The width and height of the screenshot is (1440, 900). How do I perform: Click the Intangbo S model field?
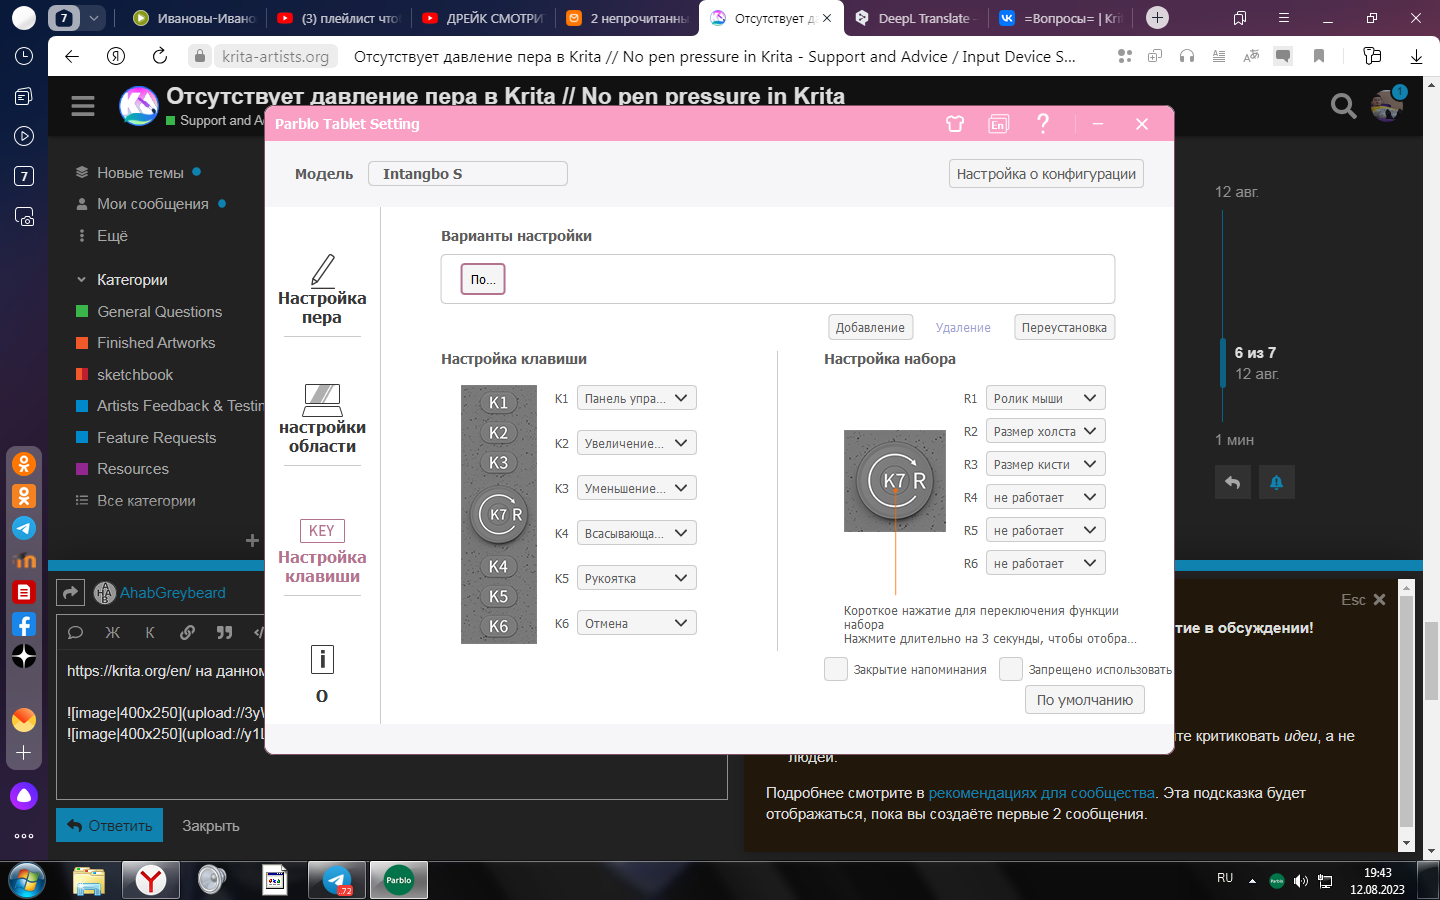coord(468,174)
